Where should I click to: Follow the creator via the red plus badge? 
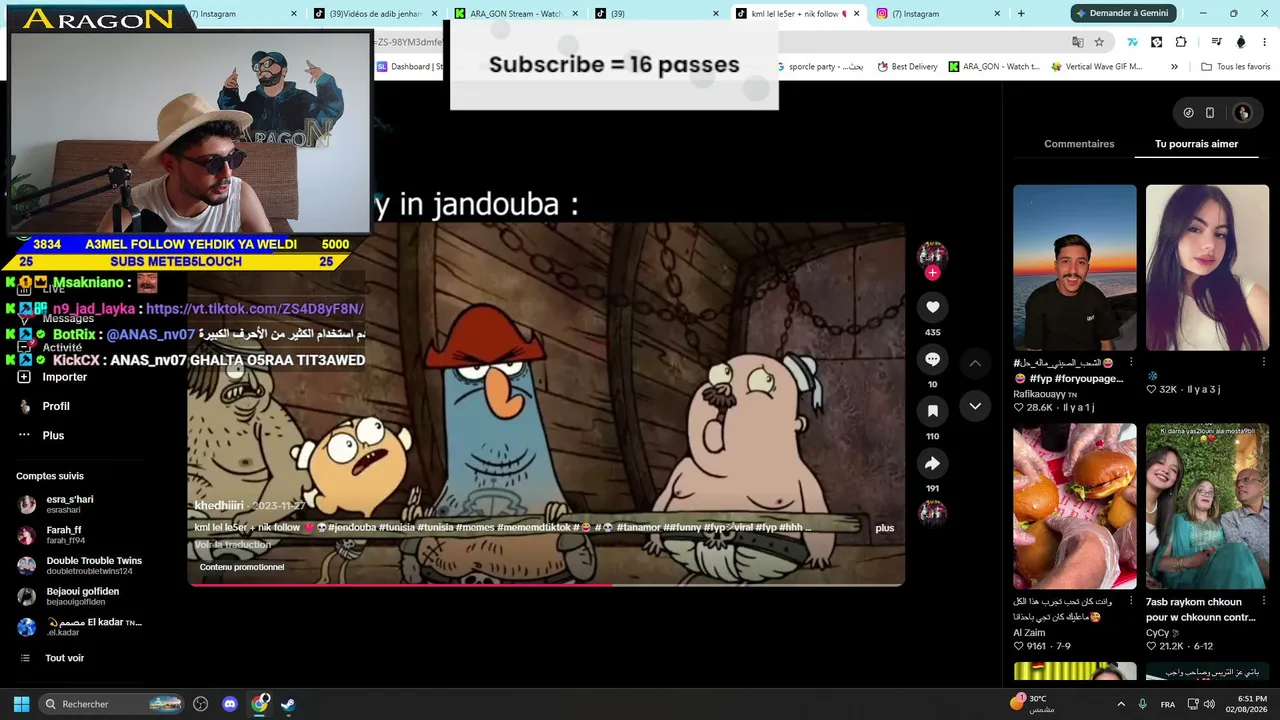tap(932, 273)
